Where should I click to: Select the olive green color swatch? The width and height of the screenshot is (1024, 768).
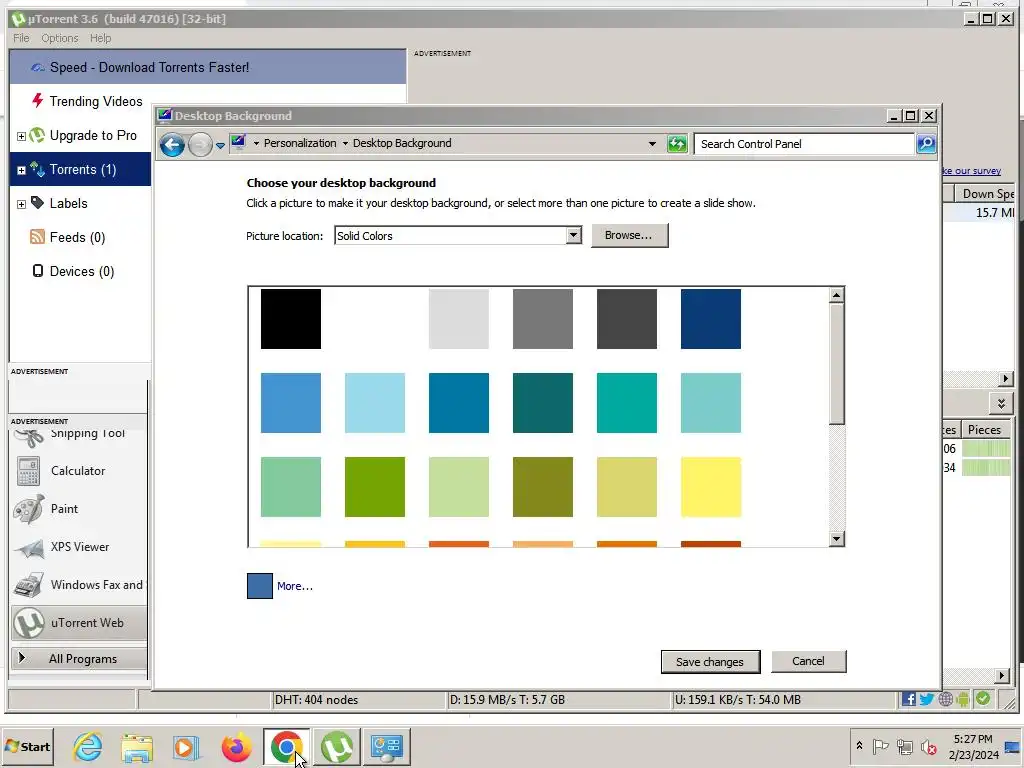[543, 487]
